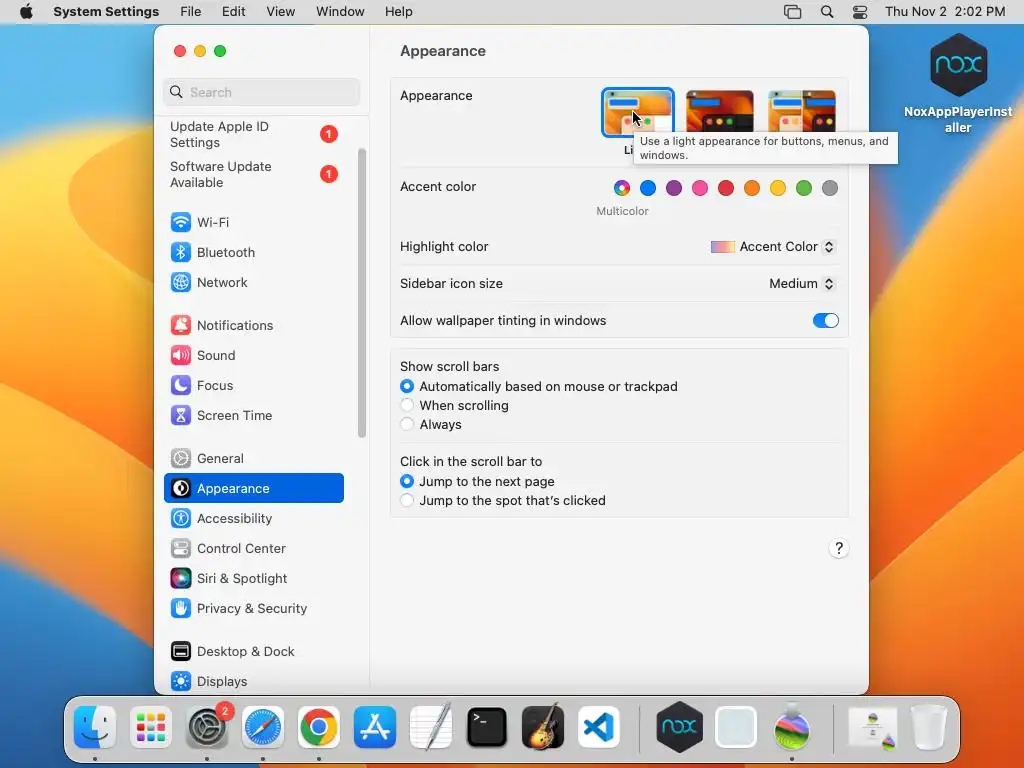Screen dimensions: 1024x768
Task: Open Spotlight search in menu bar
Action: coord(827,12)
